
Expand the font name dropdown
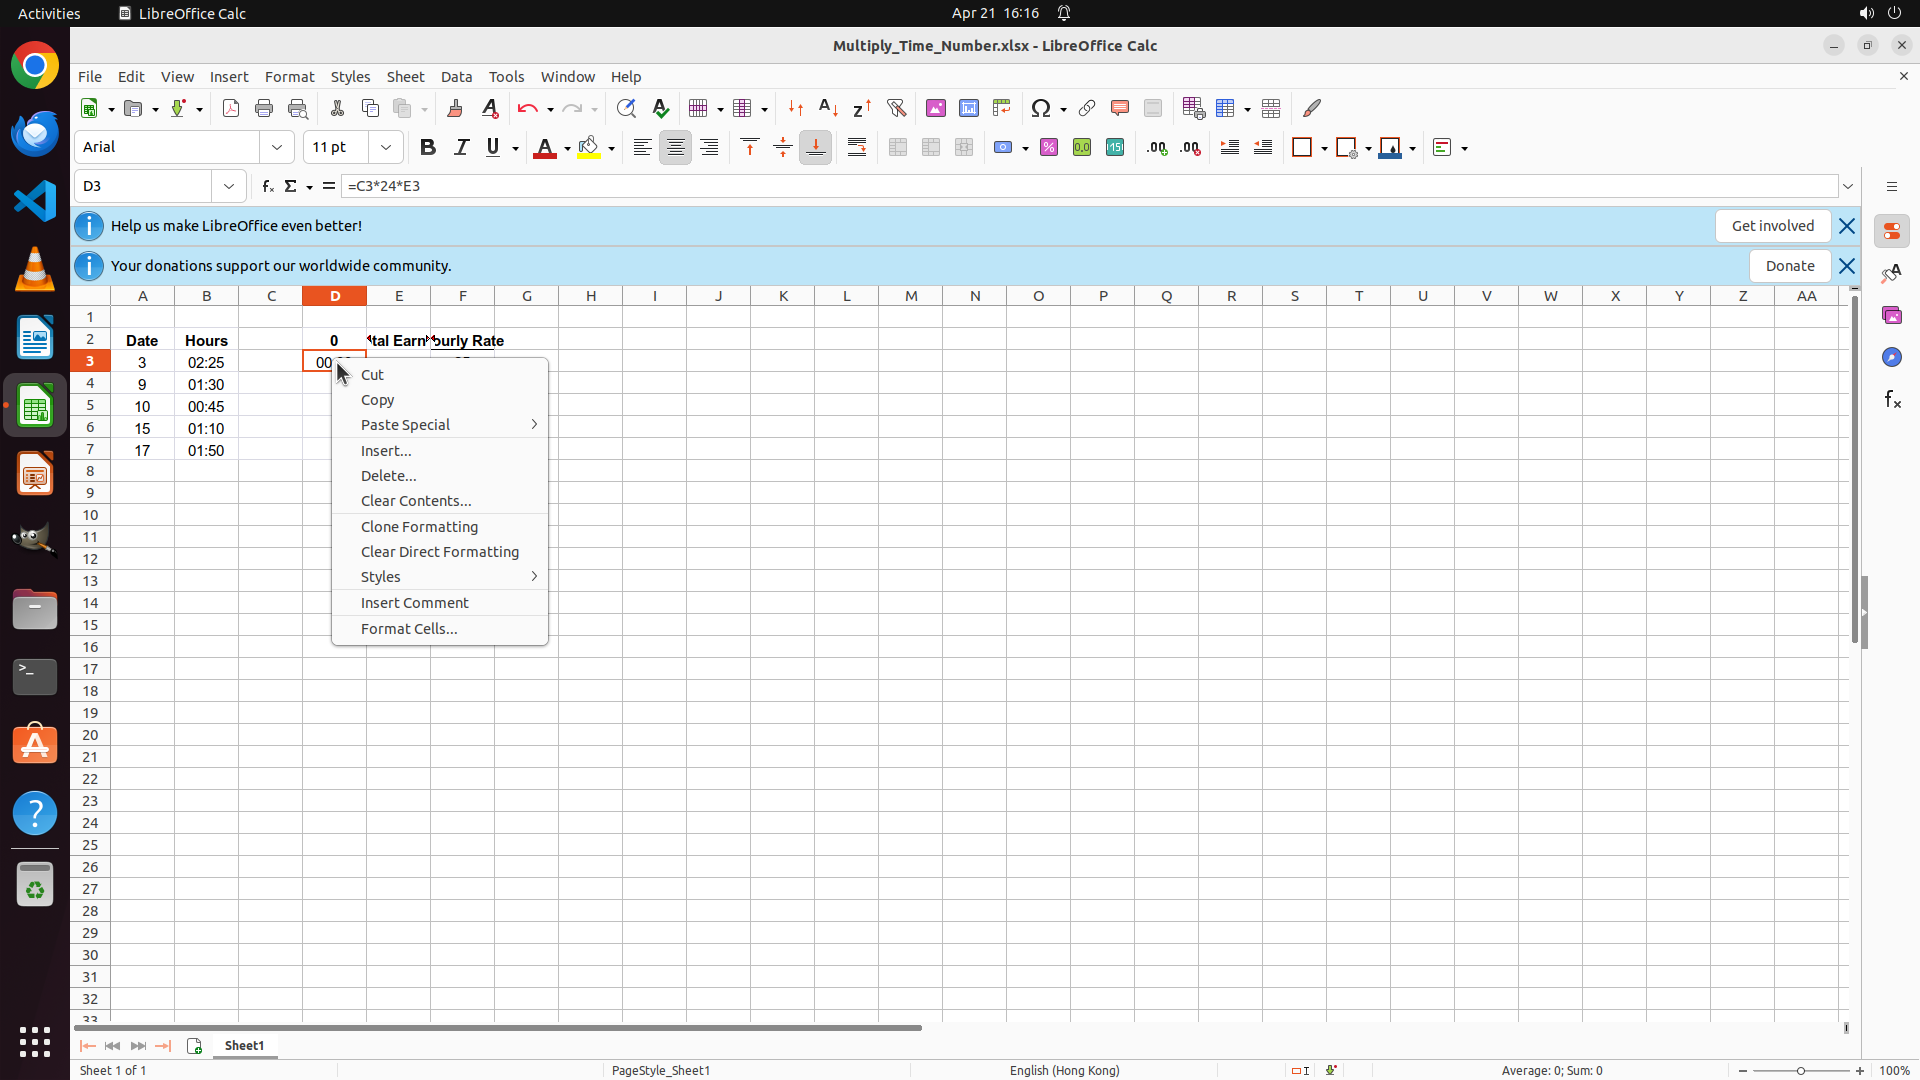[277, 148]
